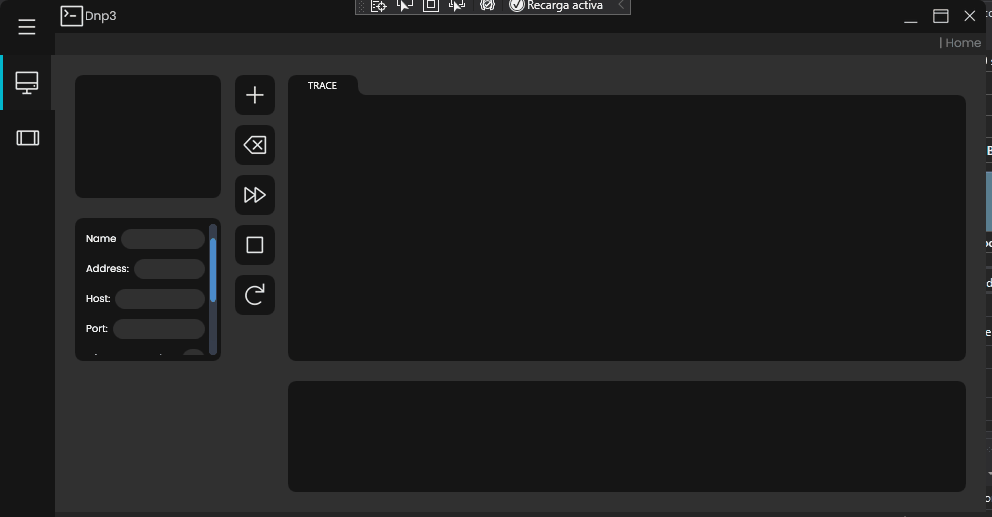
Task: Click the Address input field
Action: point(170,268)
